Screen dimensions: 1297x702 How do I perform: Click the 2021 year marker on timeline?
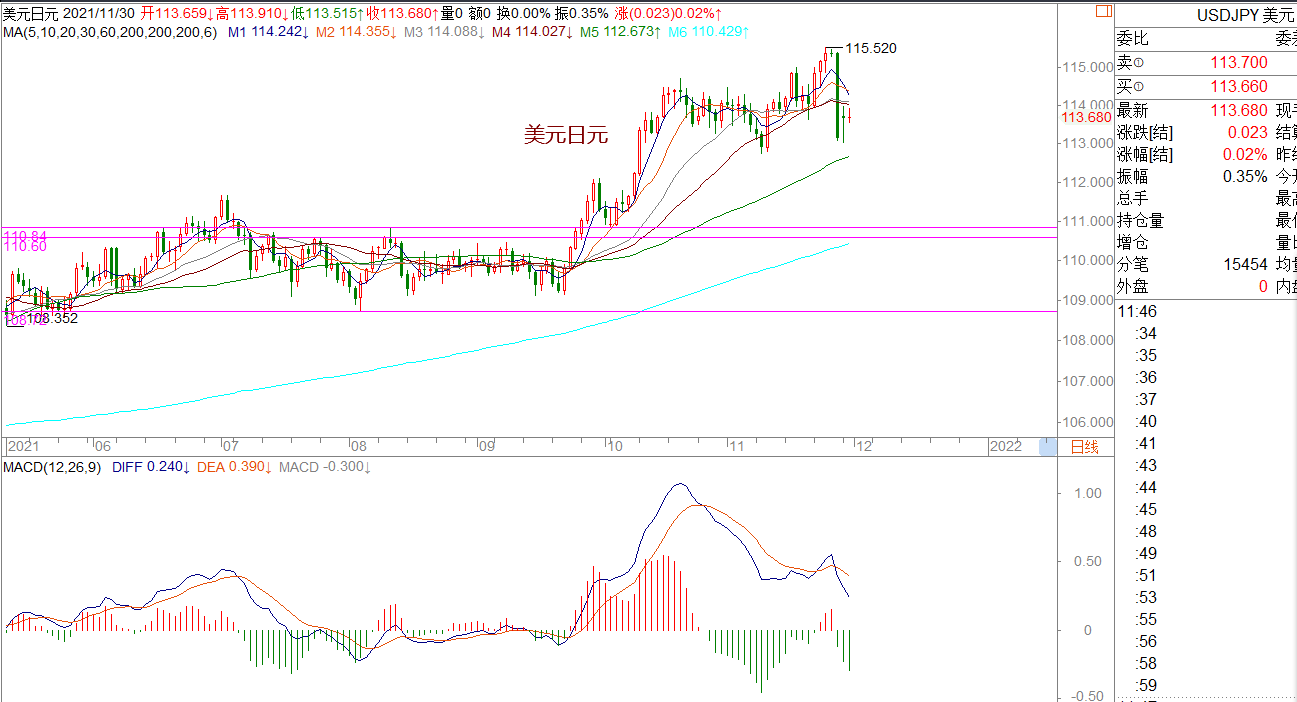pos(25,446)
